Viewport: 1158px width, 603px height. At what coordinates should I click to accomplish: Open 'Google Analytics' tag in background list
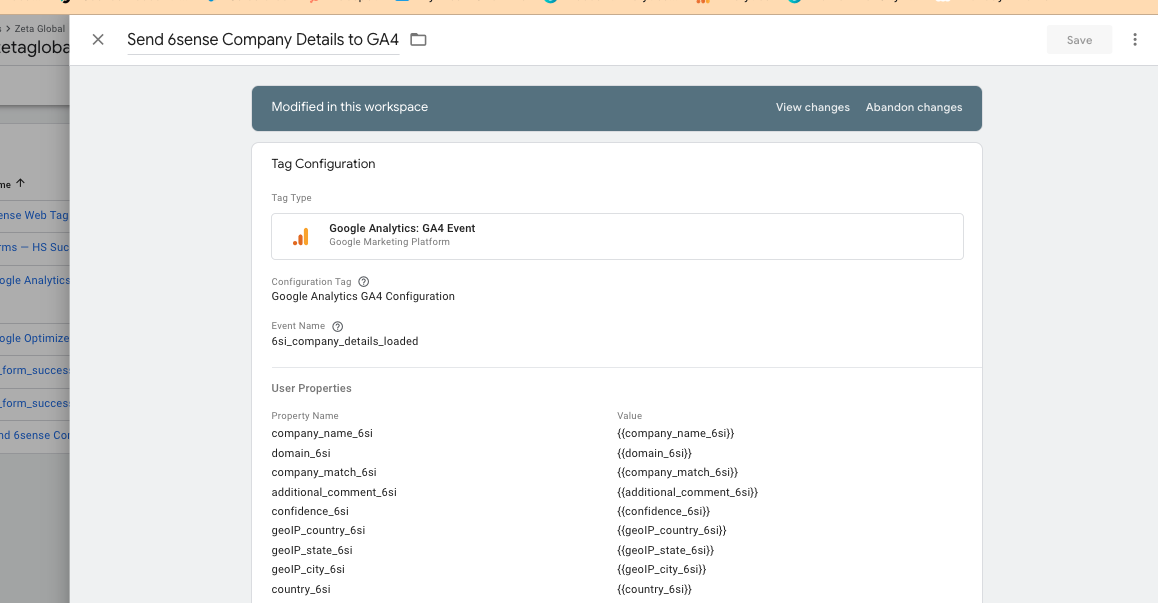(x=35, y=281)
